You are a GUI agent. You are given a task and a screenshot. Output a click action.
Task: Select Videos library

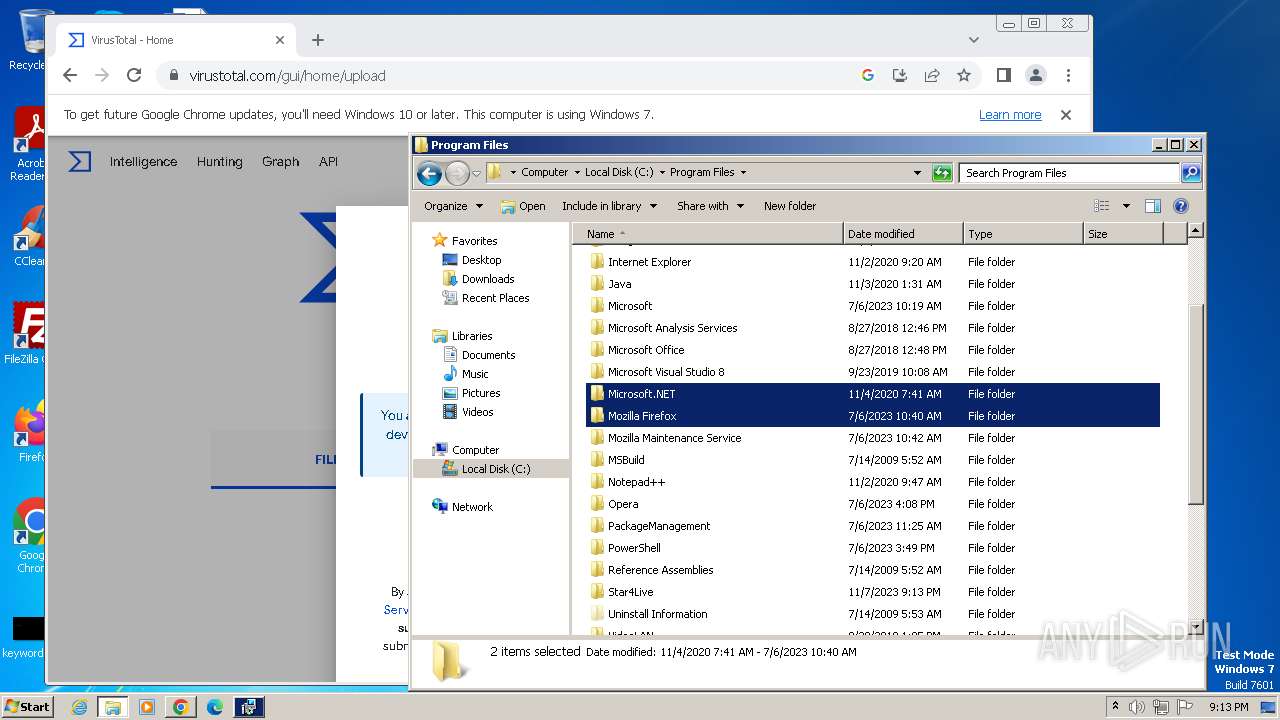coord(477,412)
